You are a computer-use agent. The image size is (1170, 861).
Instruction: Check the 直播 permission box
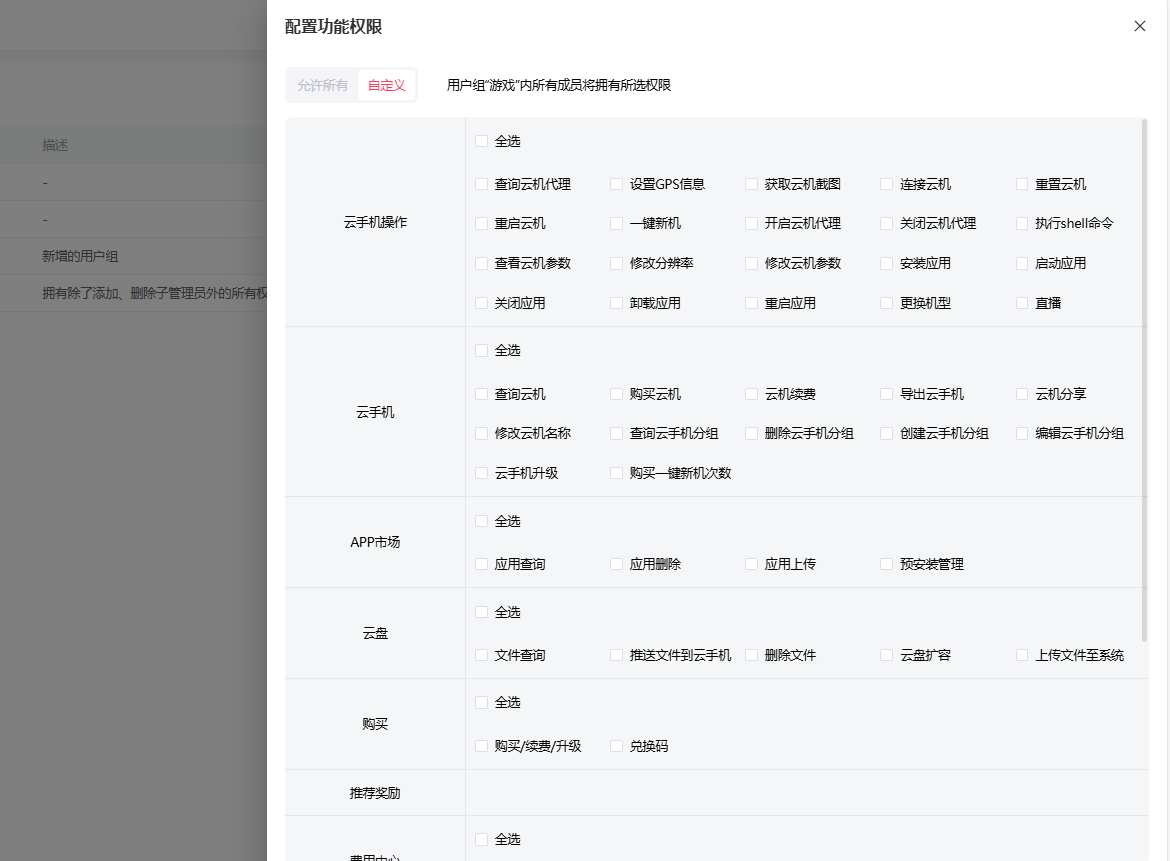pos(1022,303)
